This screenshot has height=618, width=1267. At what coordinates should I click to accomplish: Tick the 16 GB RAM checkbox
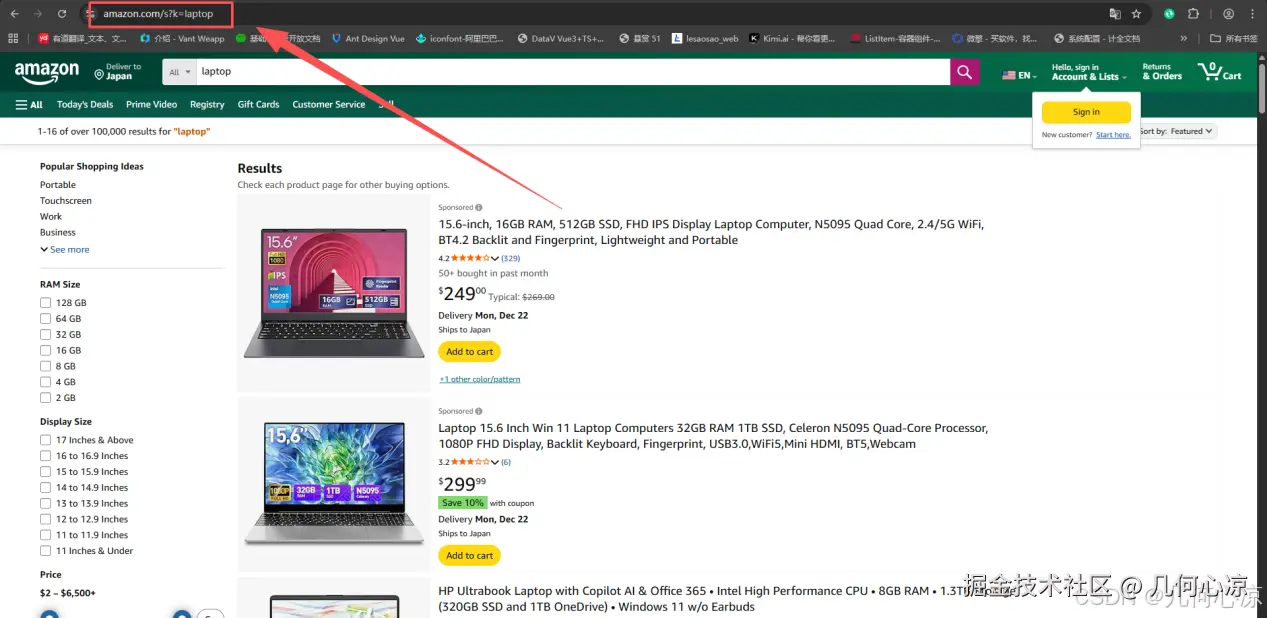click(x=45, y=351)
